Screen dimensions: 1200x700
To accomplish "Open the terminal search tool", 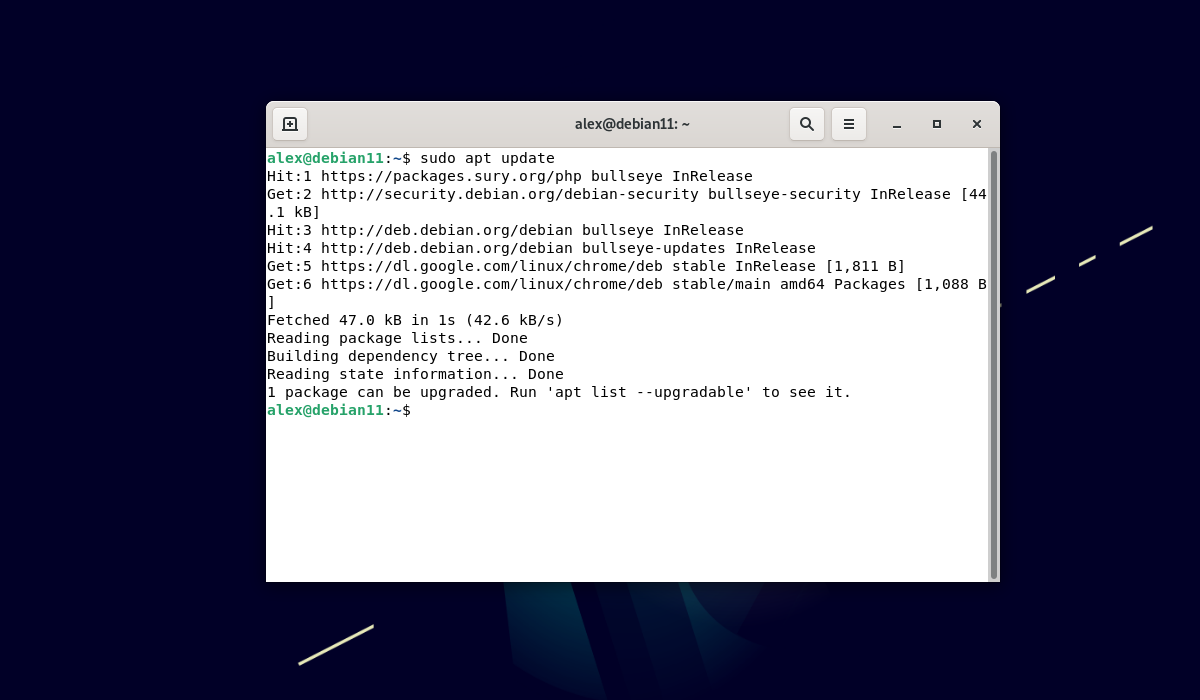I will [807, 124].
